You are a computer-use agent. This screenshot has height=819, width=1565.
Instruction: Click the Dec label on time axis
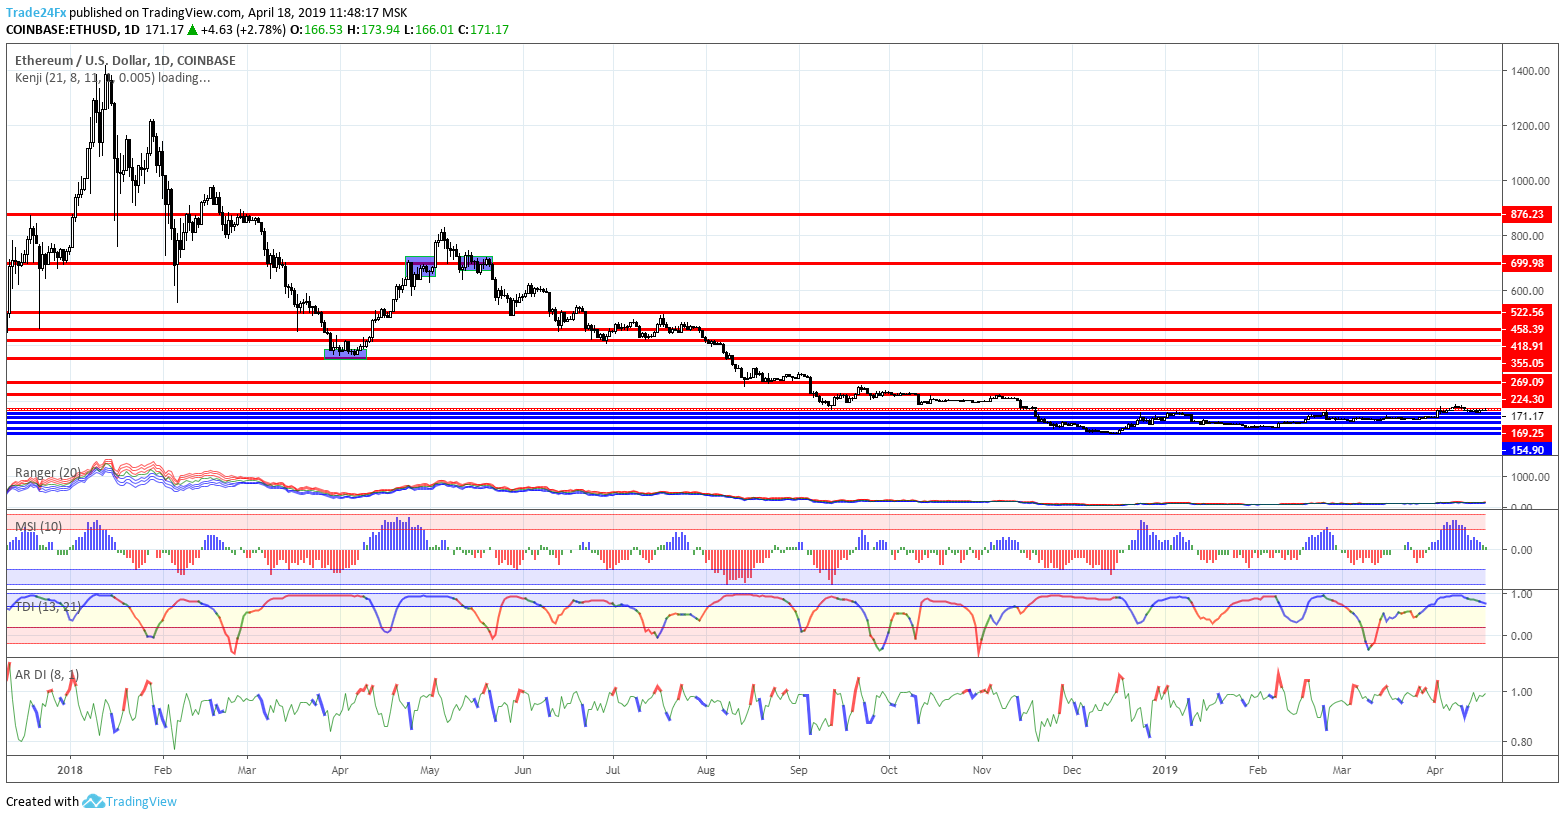tap(1072, 770)
